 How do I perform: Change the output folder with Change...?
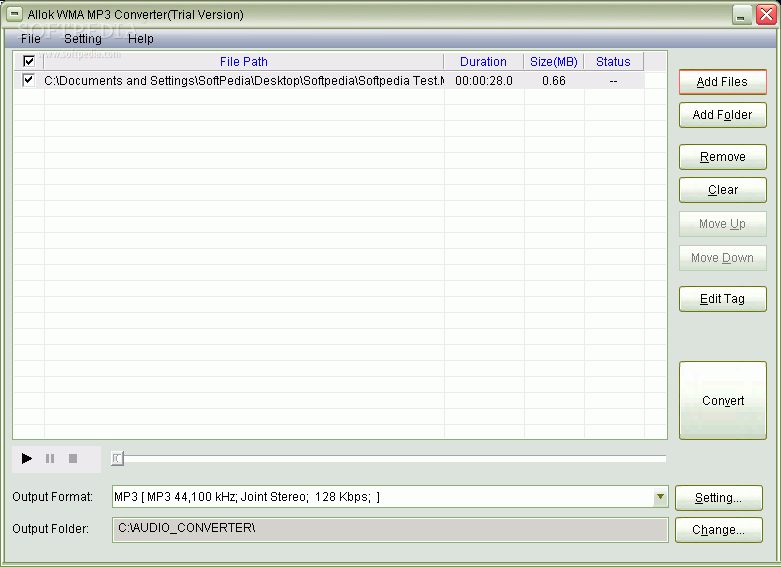pyautogui.click(x=719, y=530)
